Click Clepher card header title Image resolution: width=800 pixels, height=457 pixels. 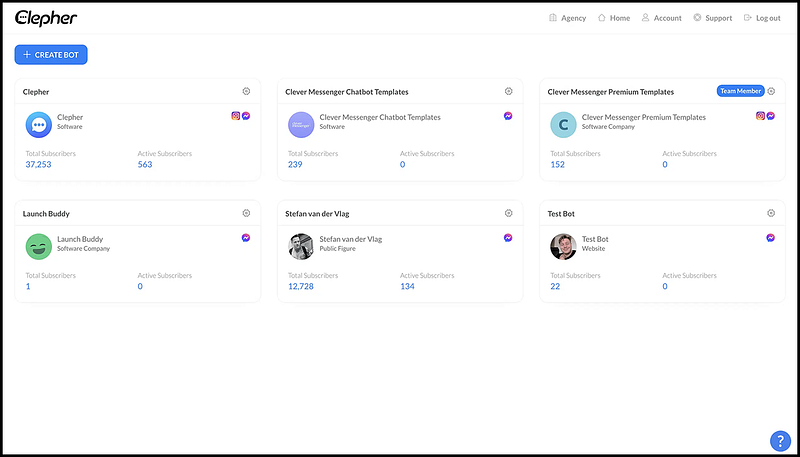pos(36,92)
